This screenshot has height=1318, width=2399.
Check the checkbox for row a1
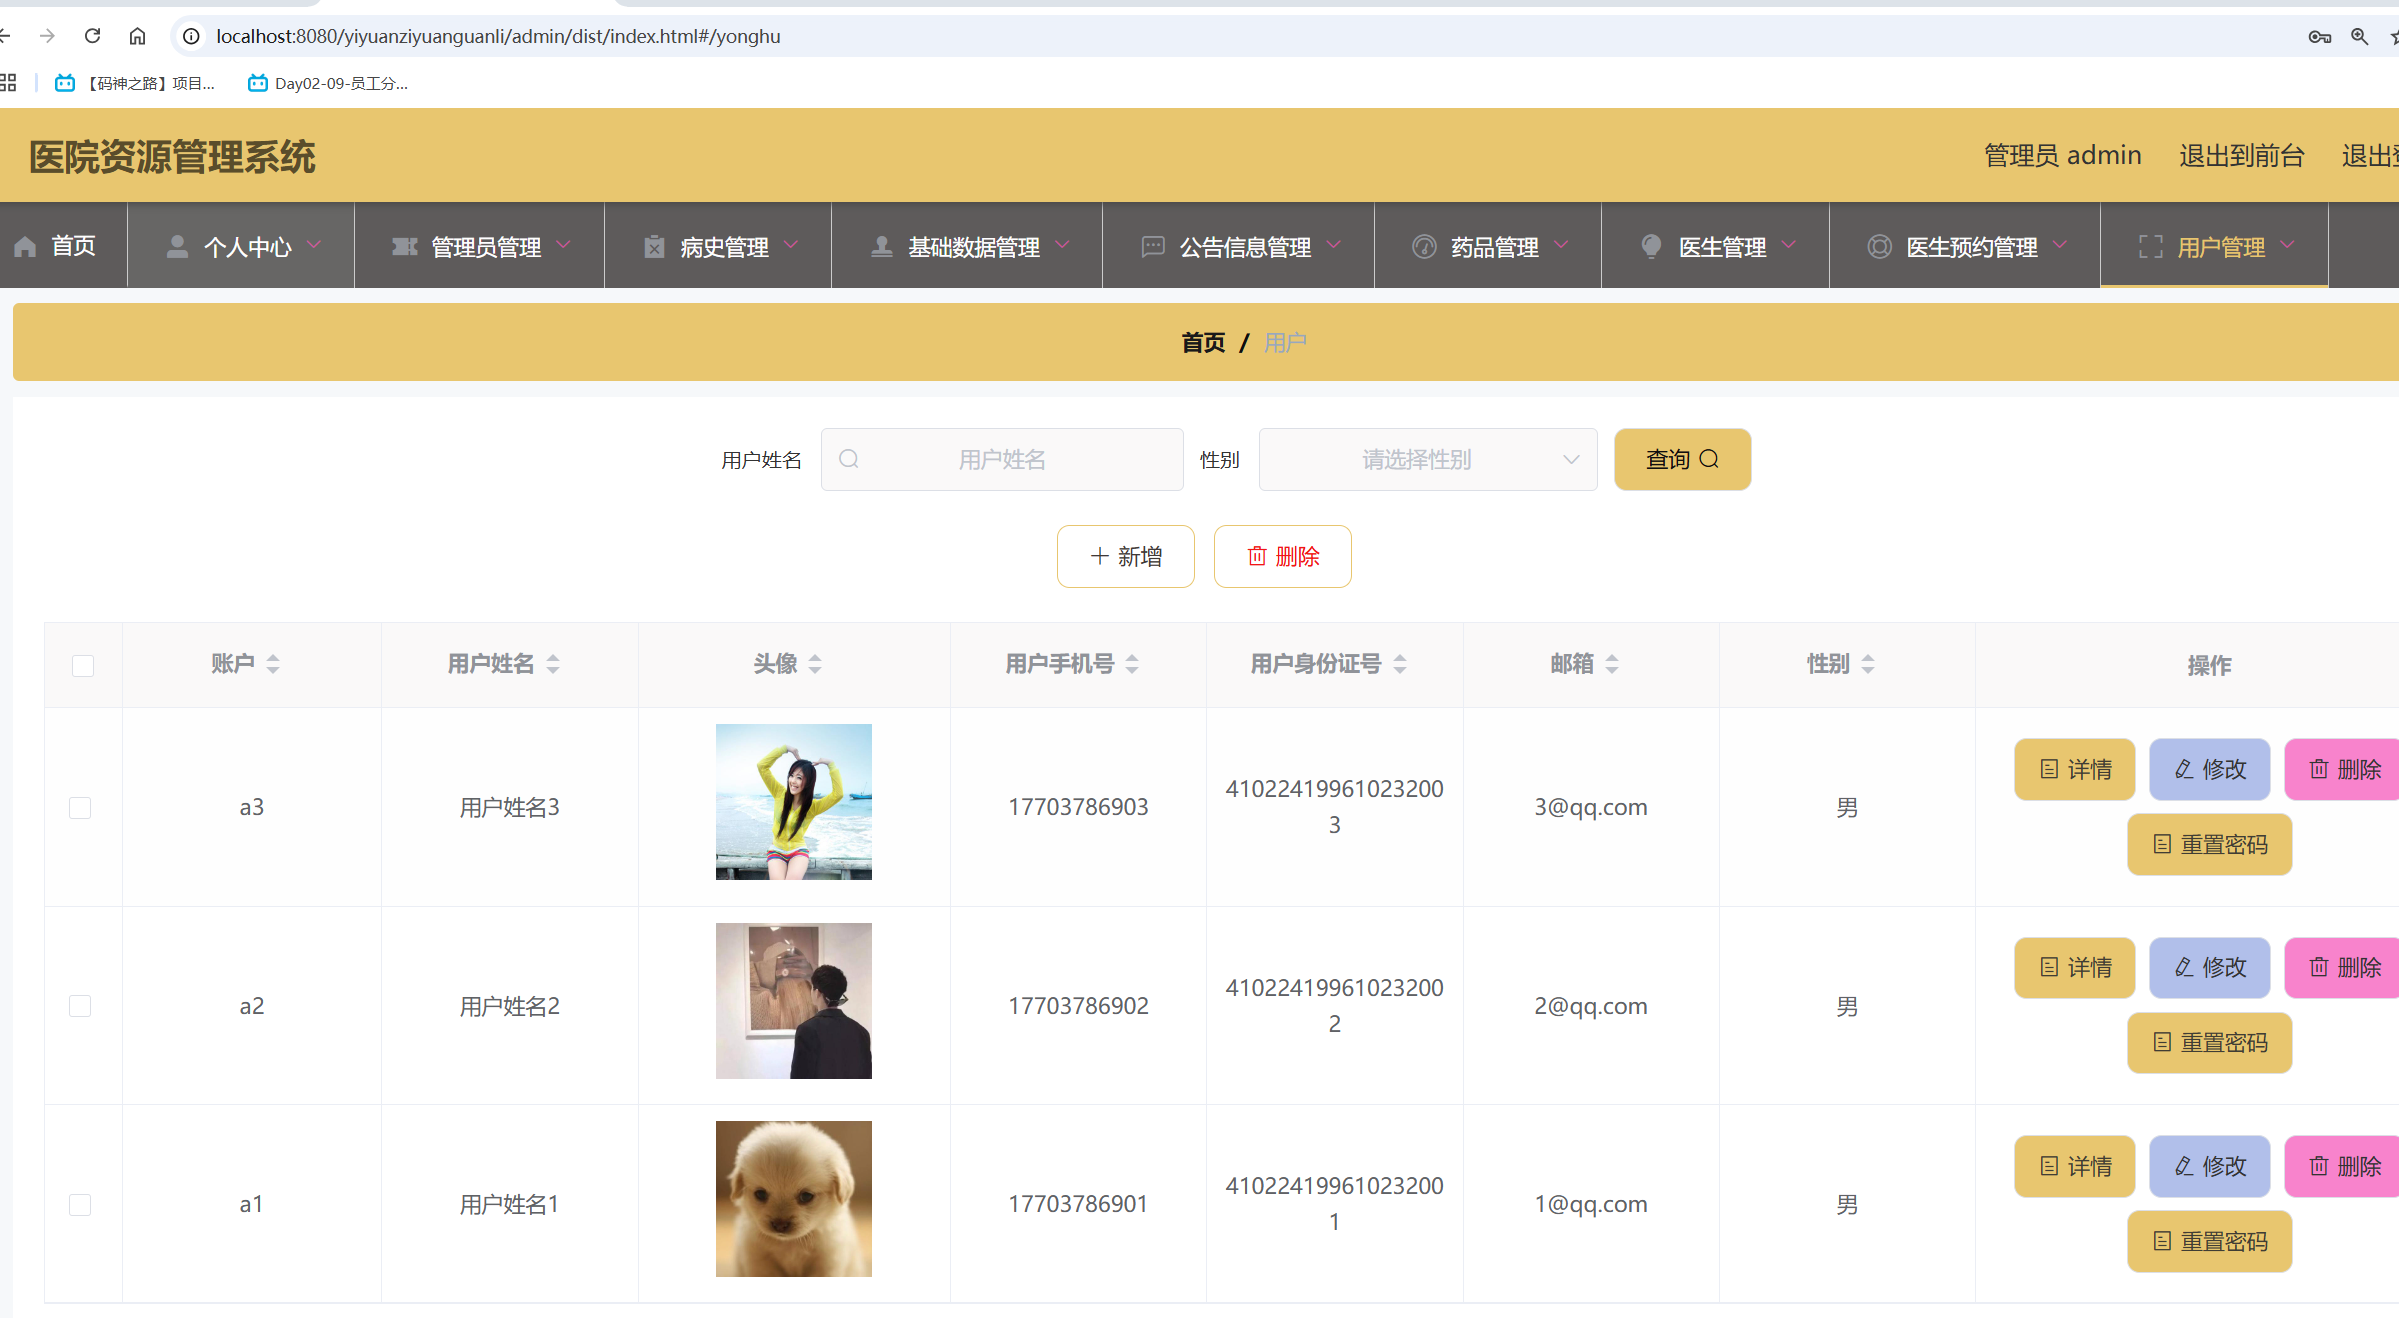click(80, 1204)
